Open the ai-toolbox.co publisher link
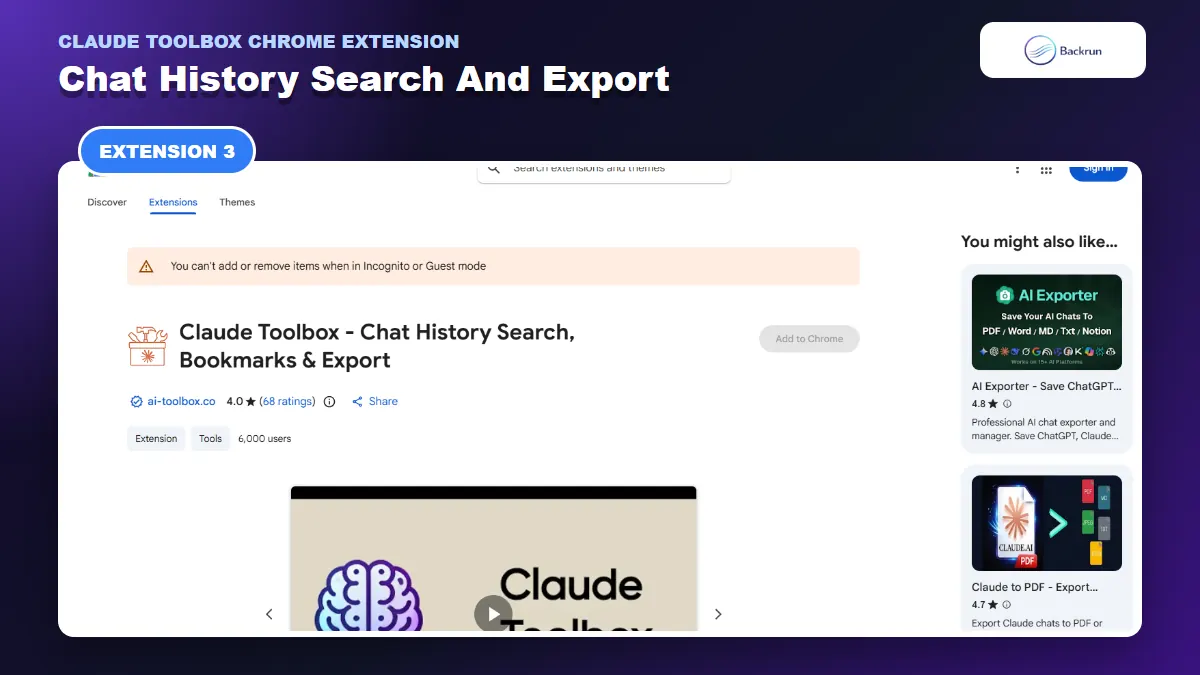1200x675 pixels. 181,401
